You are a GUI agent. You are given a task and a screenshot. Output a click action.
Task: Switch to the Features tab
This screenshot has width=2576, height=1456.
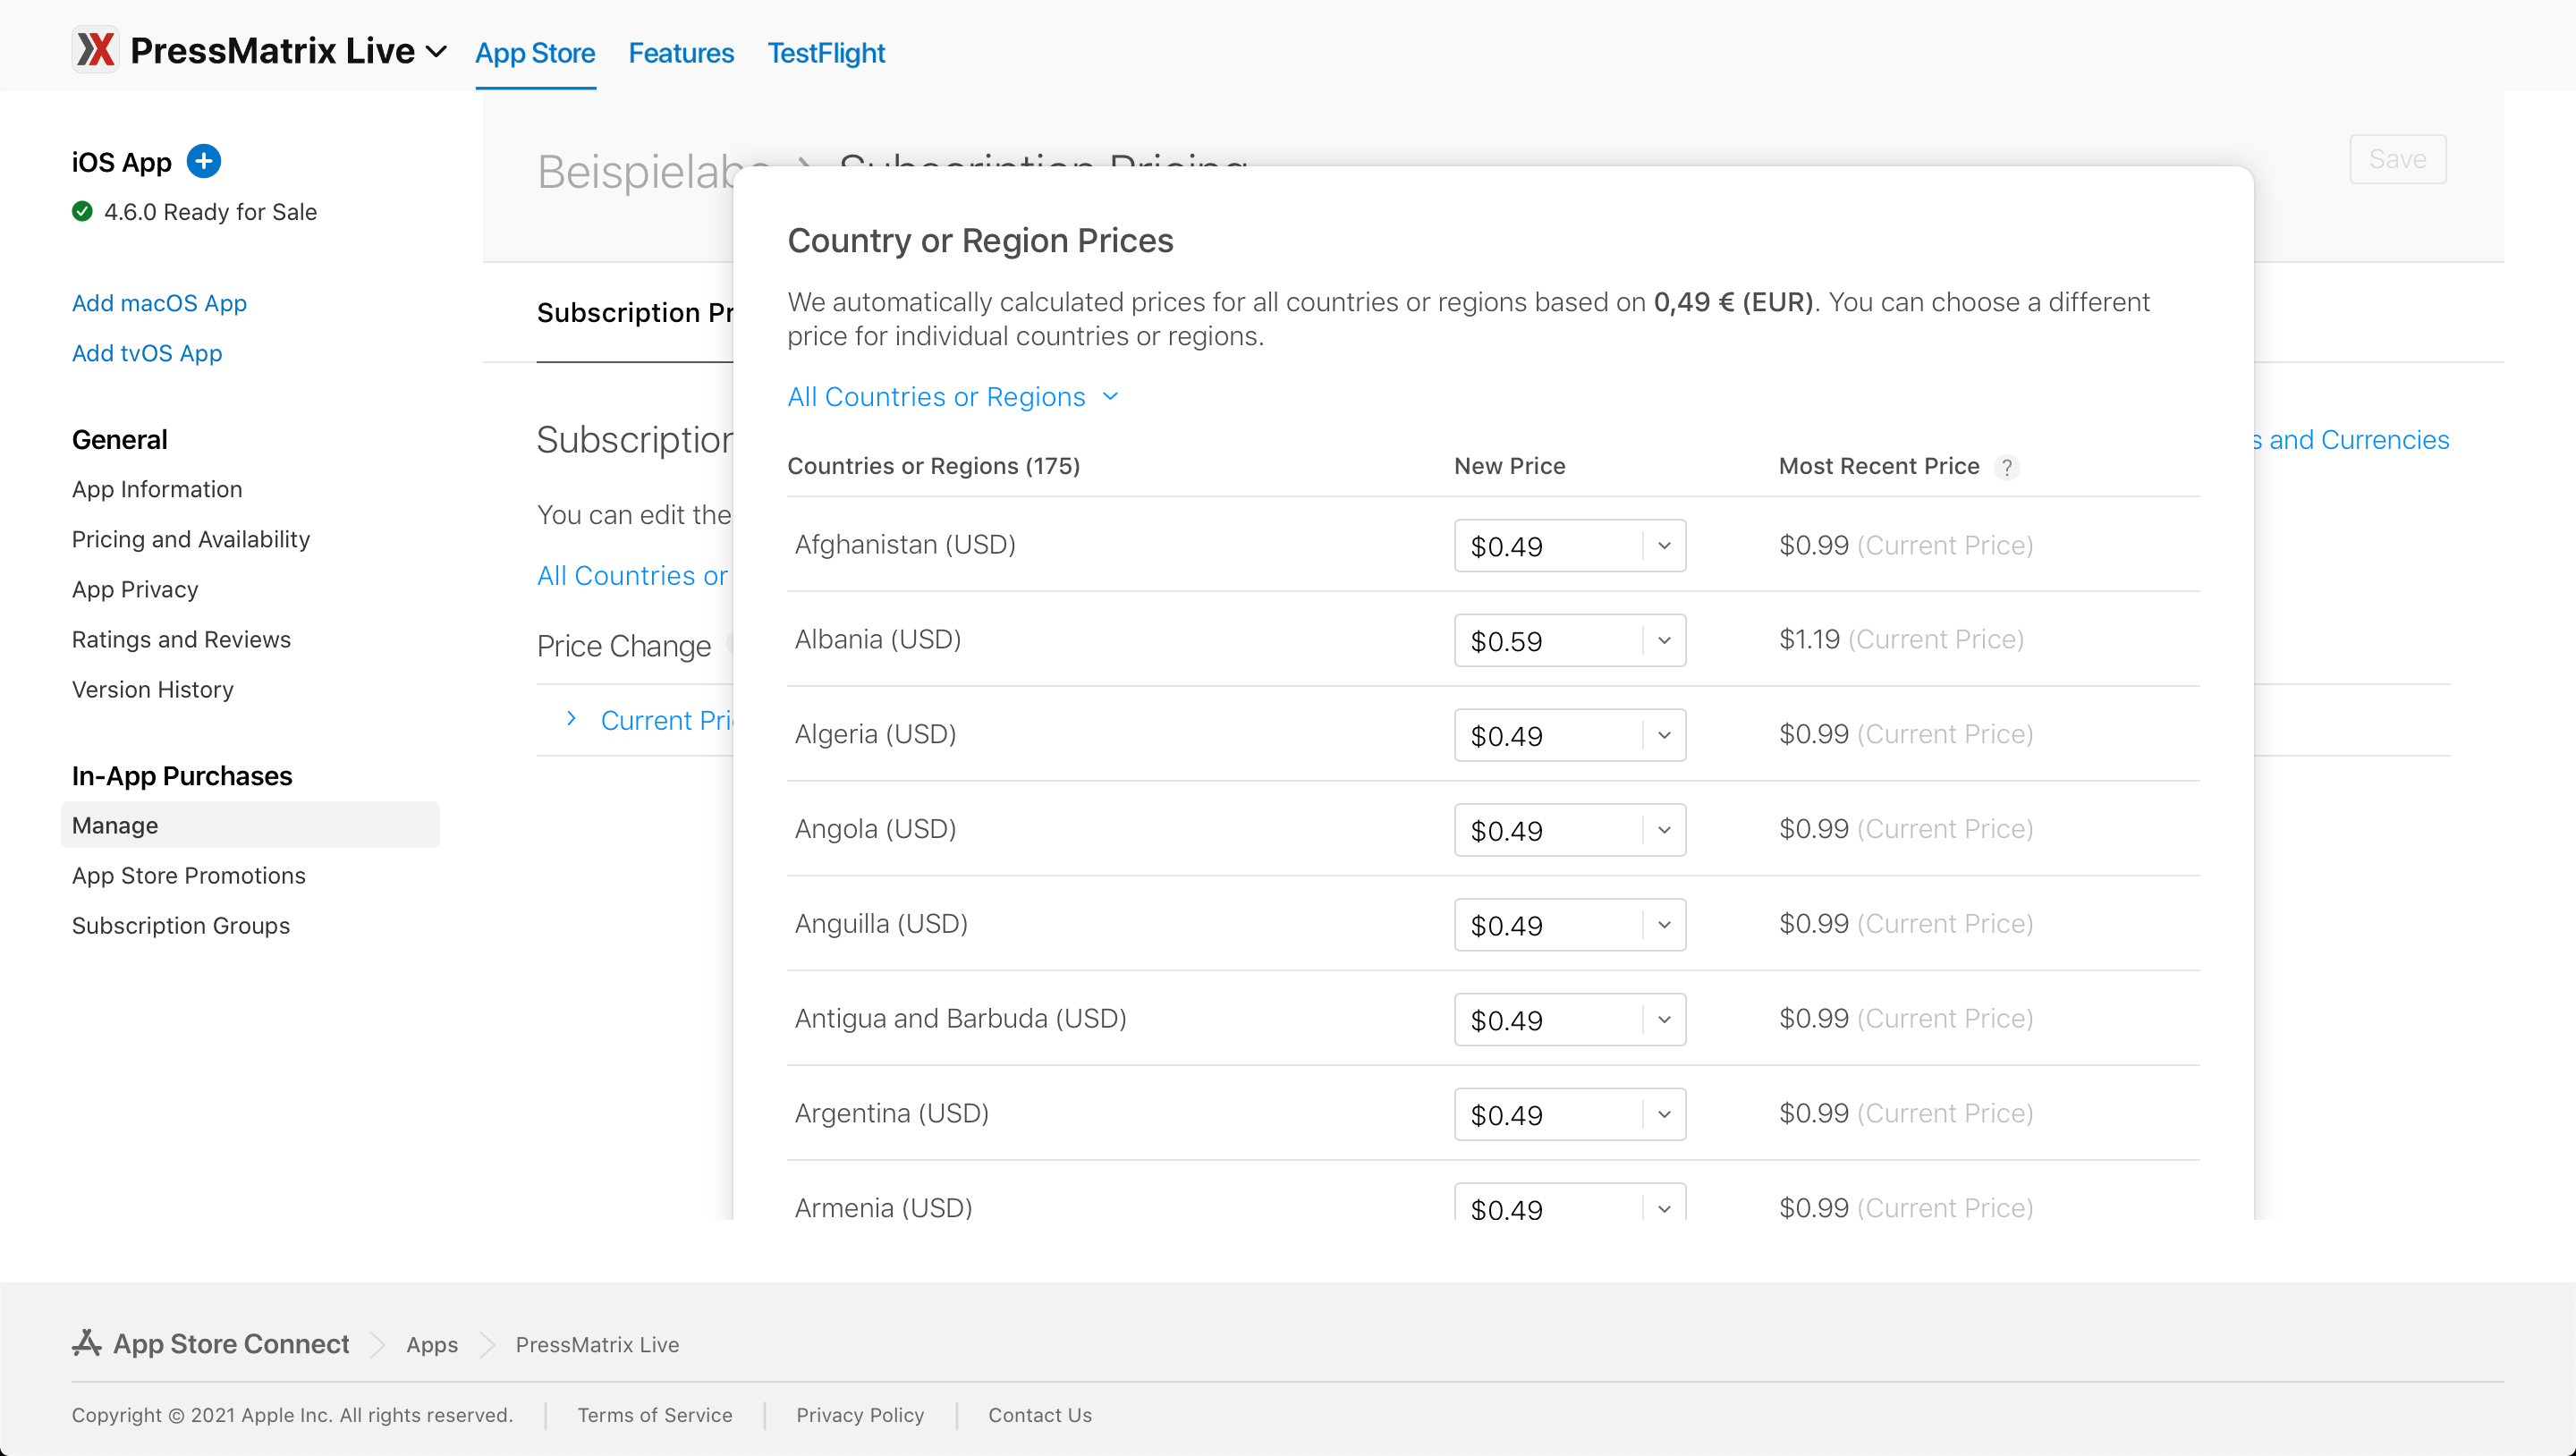tap(681, 53)
